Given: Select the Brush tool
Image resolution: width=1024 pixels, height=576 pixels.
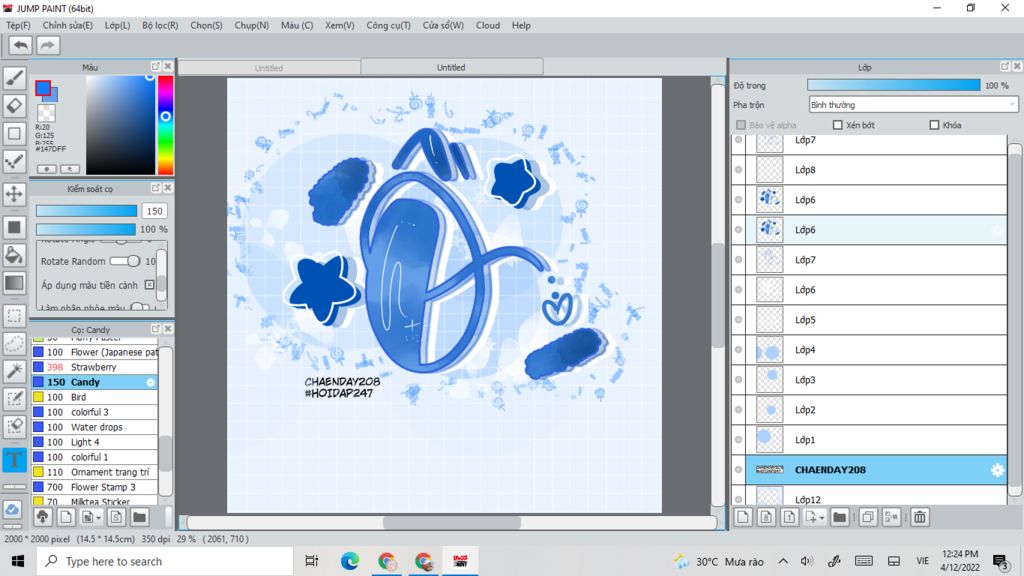Looking at the screenshot, I should [x=14, y=78].
